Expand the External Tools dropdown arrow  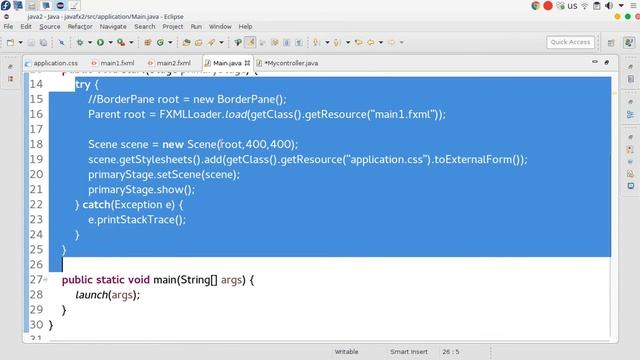(131, 42)
